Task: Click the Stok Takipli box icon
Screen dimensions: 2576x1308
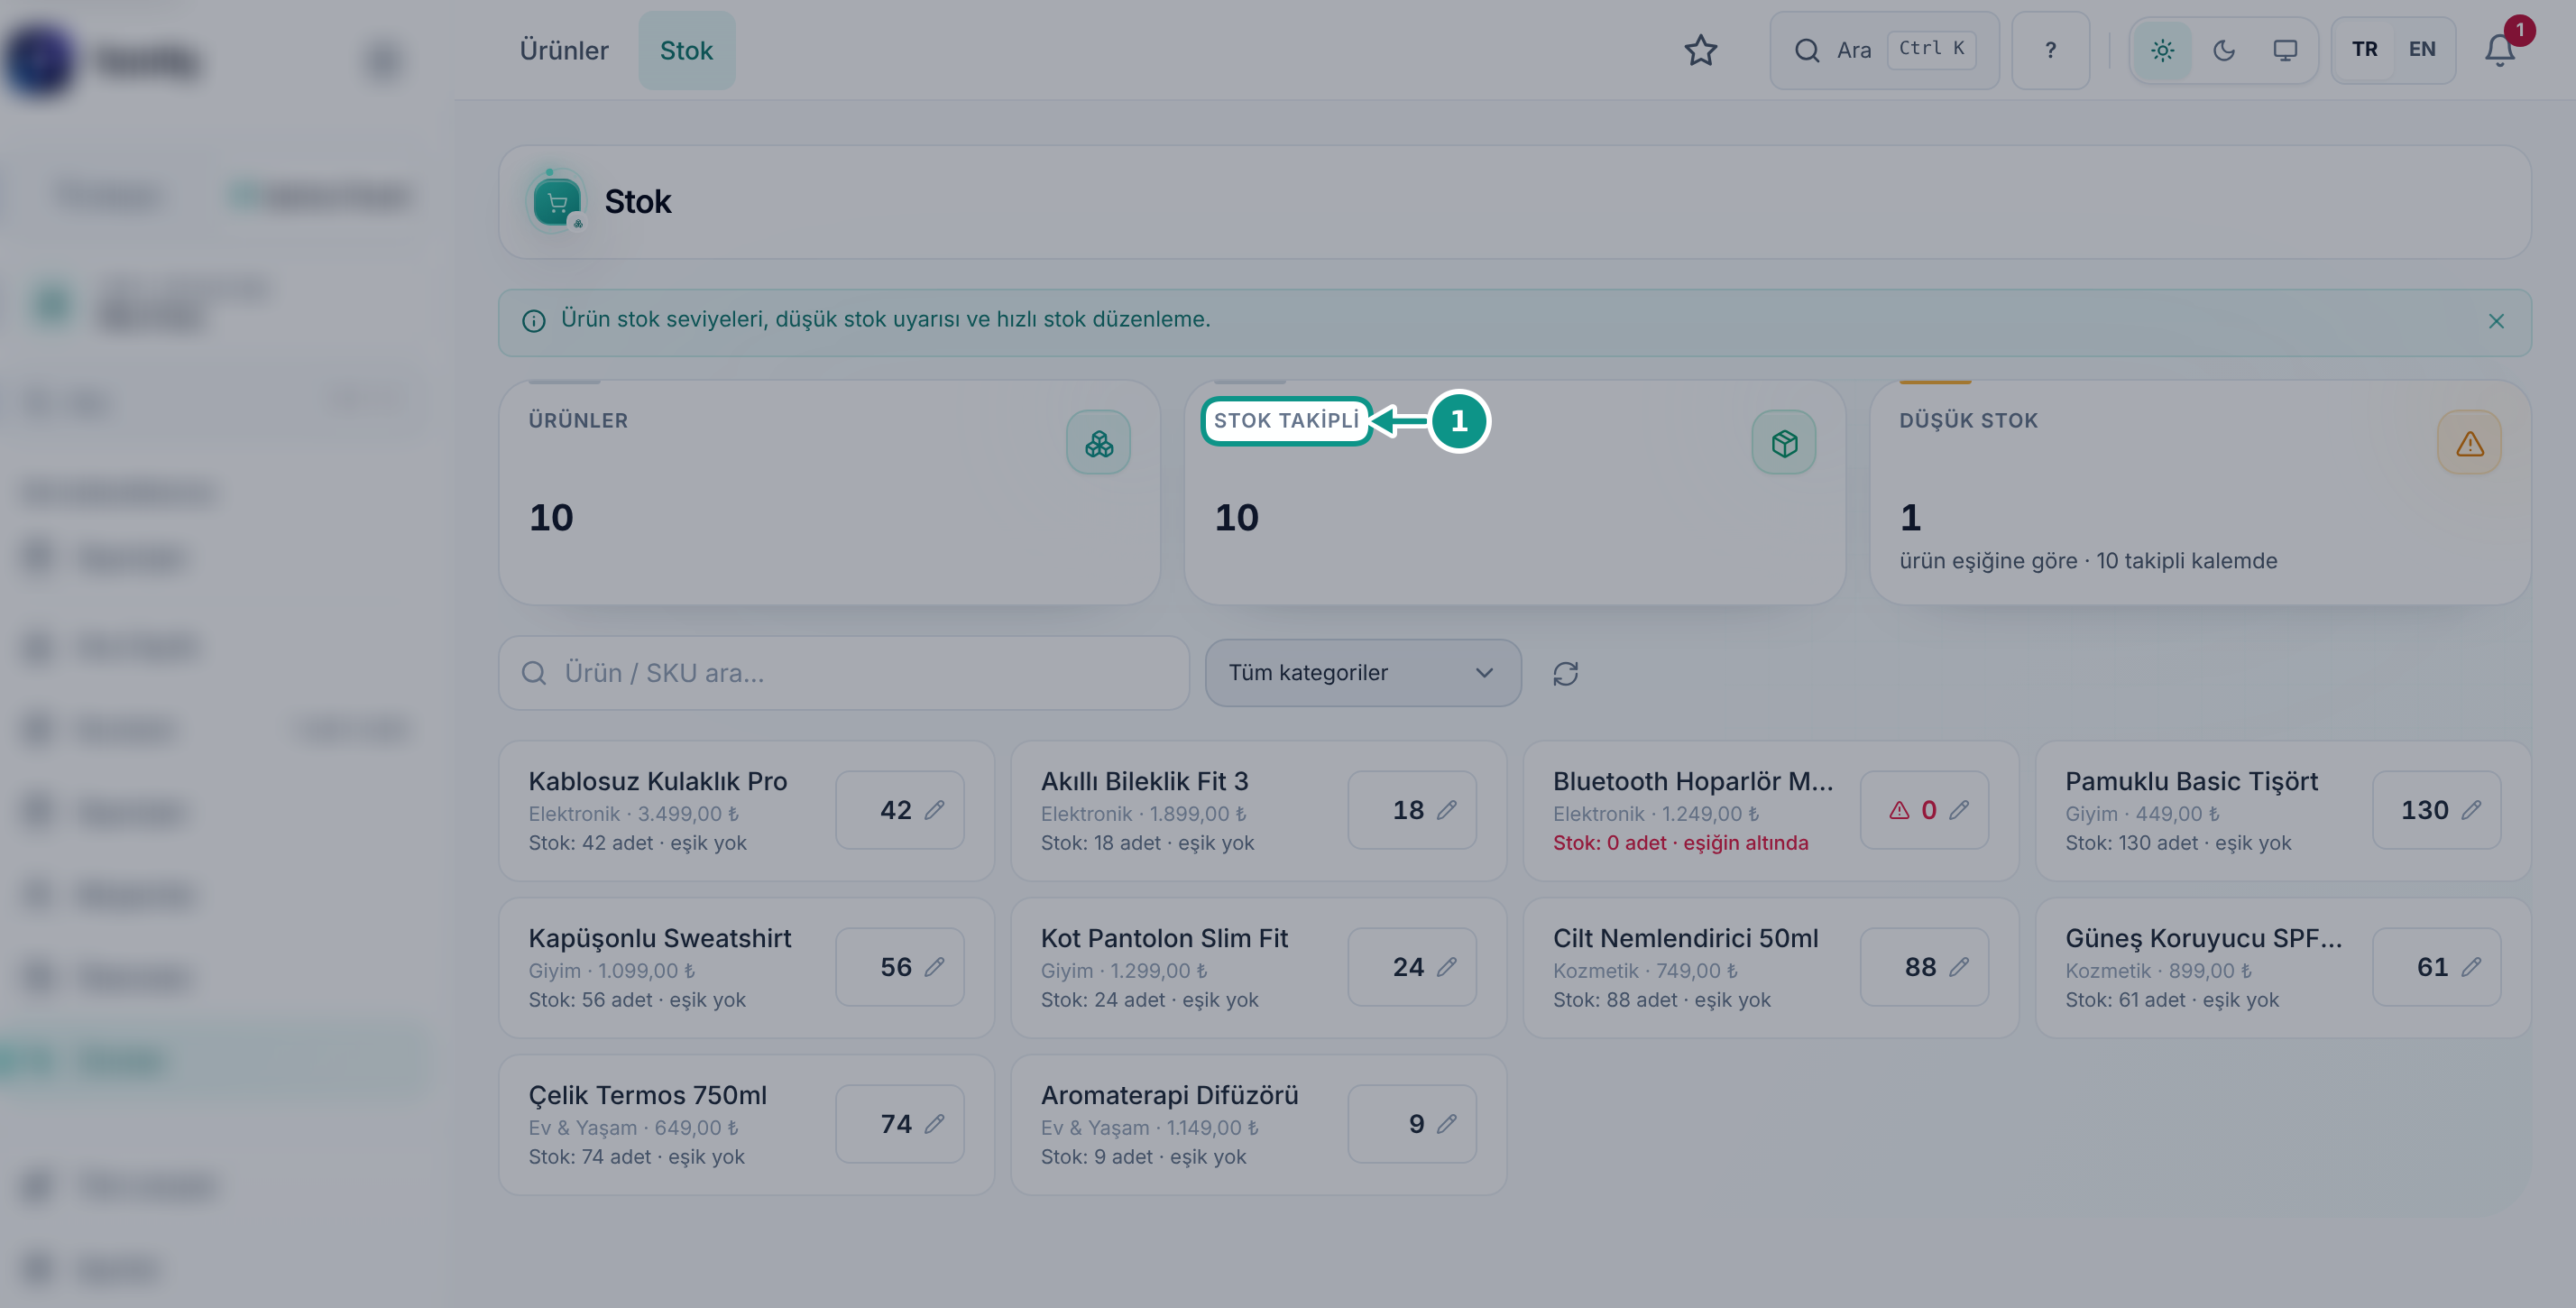Action: tap(1784, 443)
